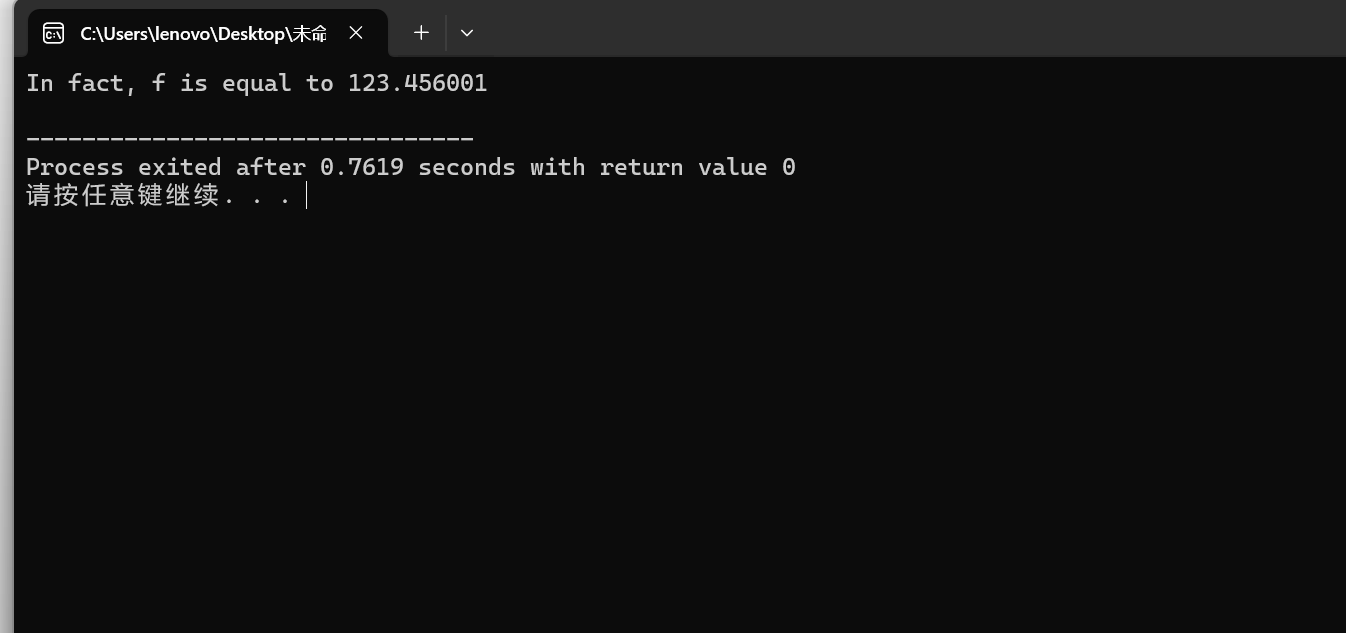
Task: Click the word "exited" in the output
Action: click(180, 167)
